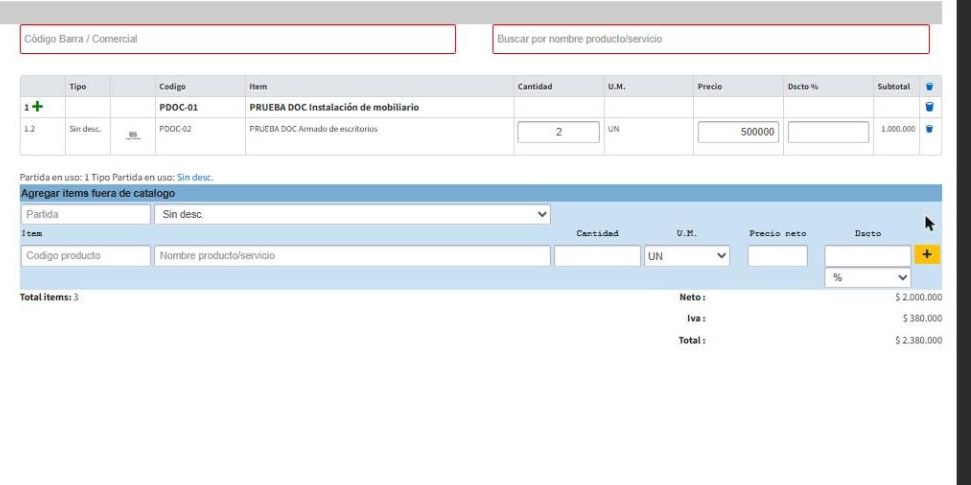Image resolution: width=971 pixels, height=485 pixels.
Task: Click the Nombre producto/servicio input field
Action: coord(352,256)
